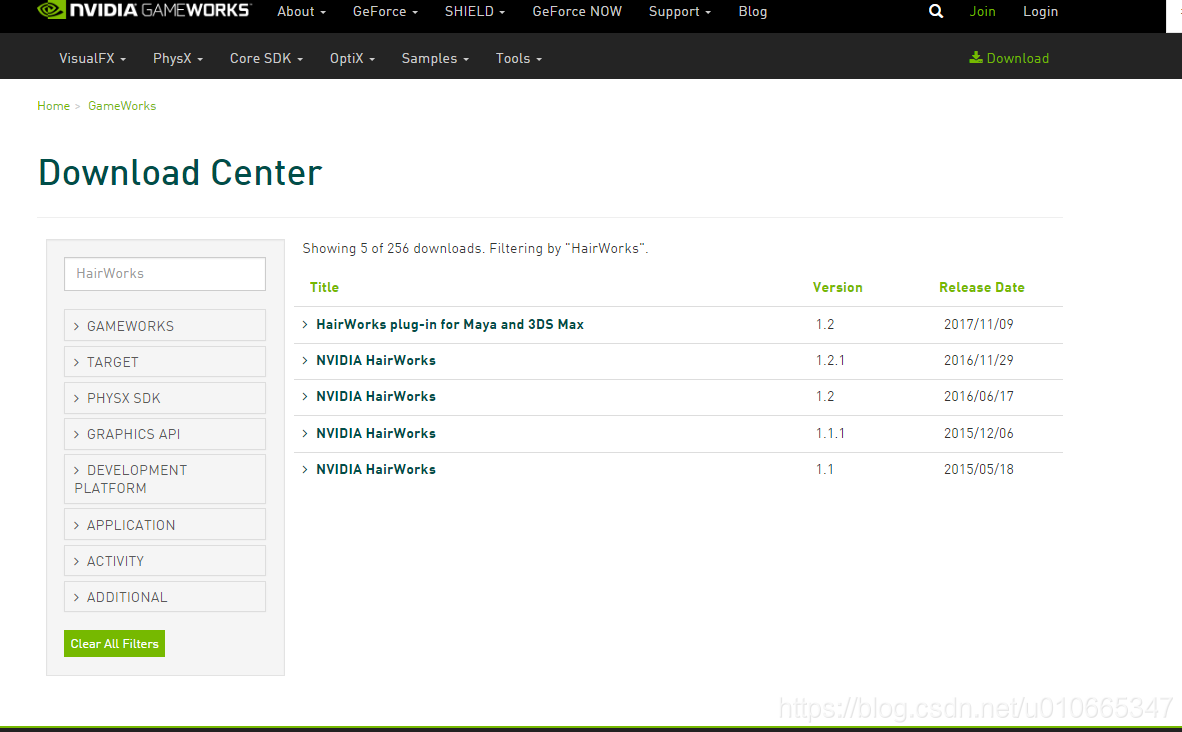Viewport: 1182px width, 732px height.
Task: Focus the HairWorks search filter field
Action: [x=165, y=274]
